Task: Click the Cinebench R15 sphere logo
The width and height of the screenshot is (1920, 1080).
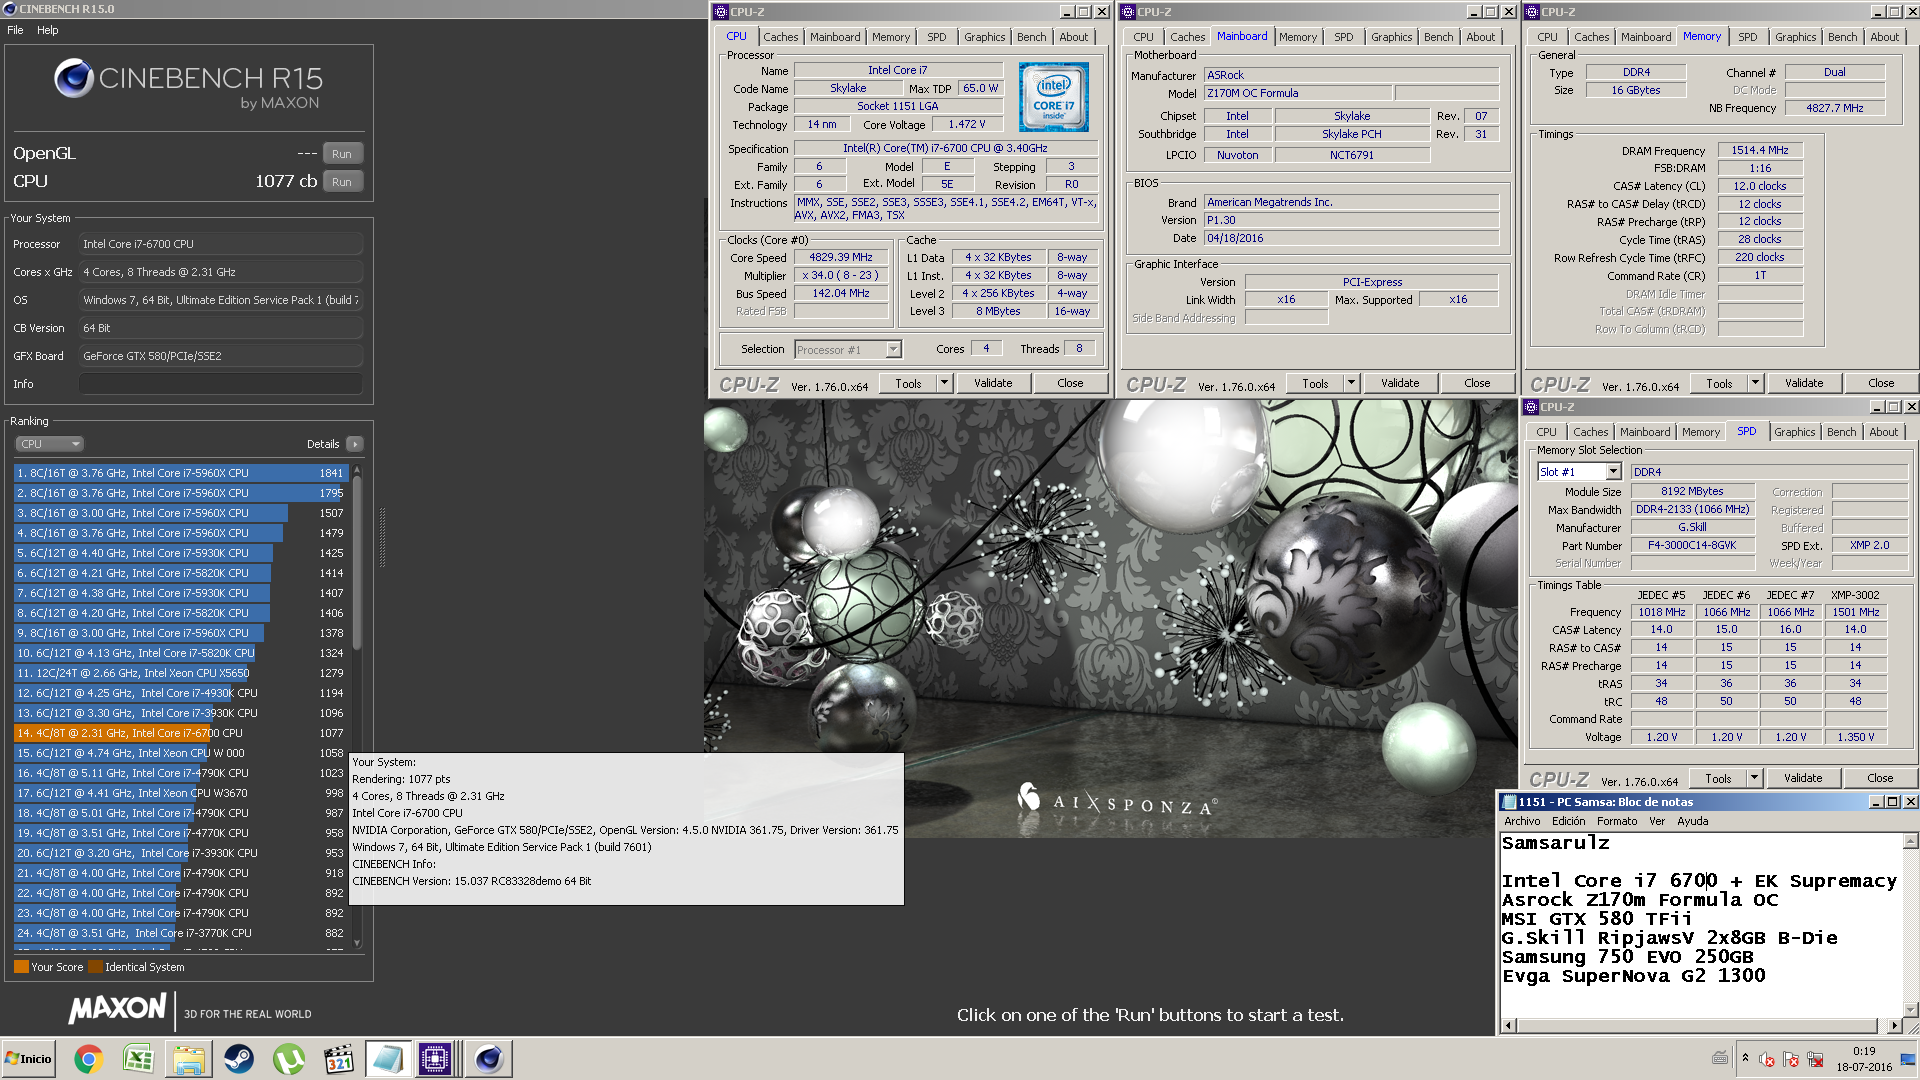Action: 74,79
